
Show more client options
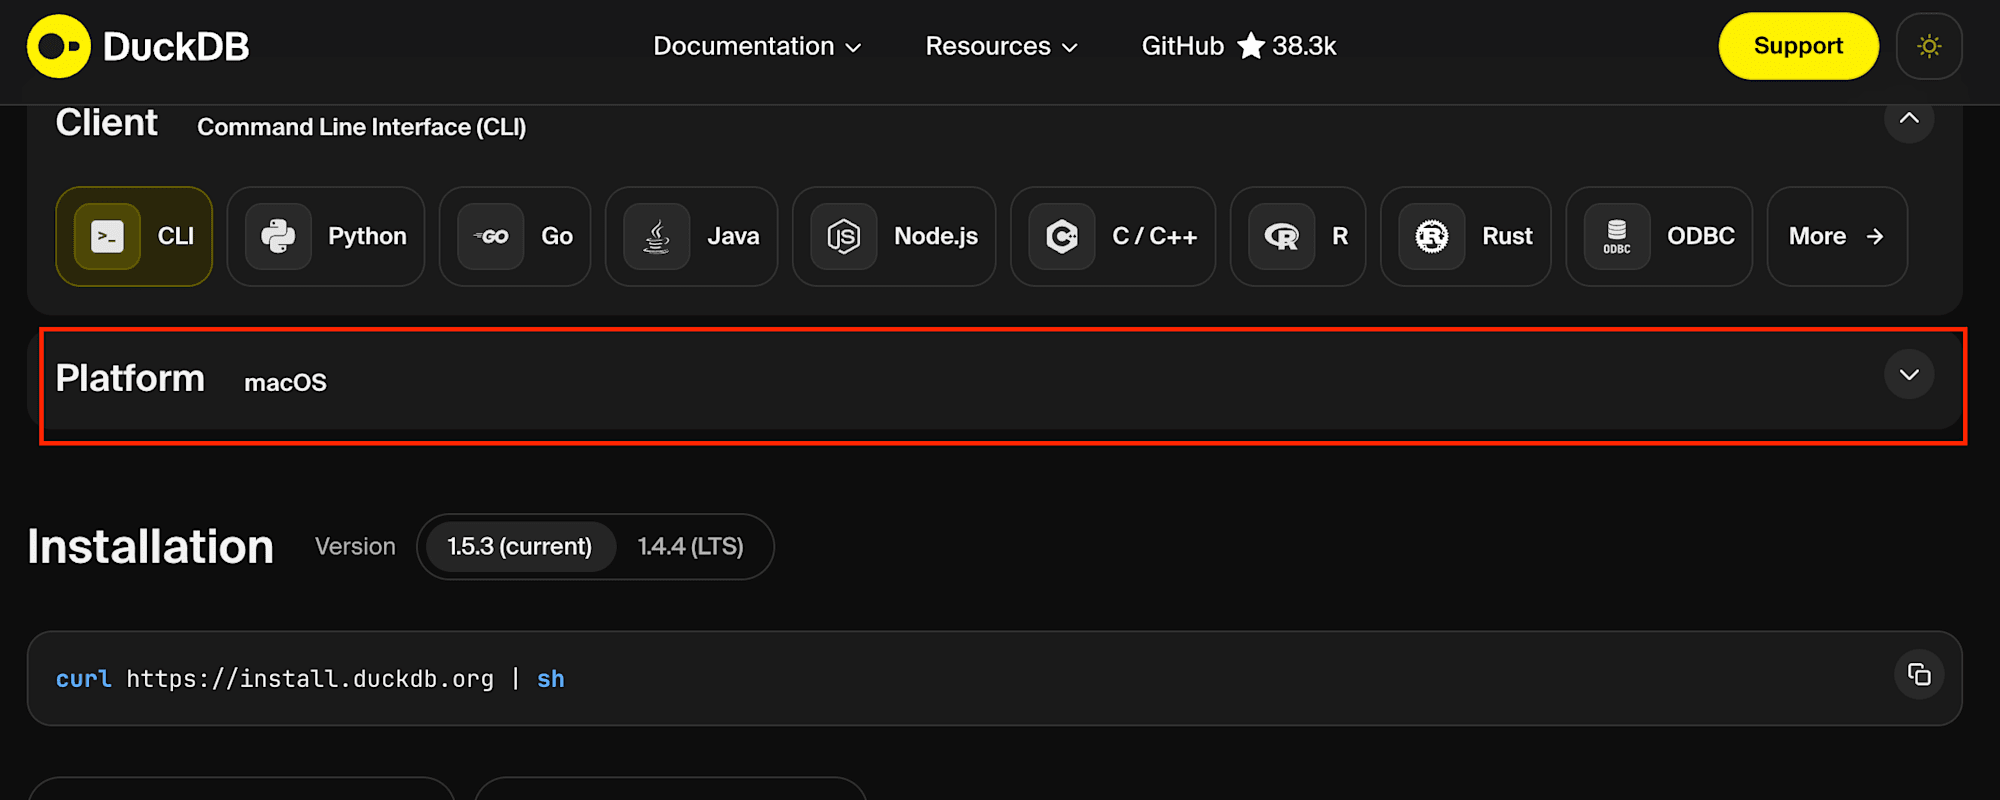coord(1837,237)
